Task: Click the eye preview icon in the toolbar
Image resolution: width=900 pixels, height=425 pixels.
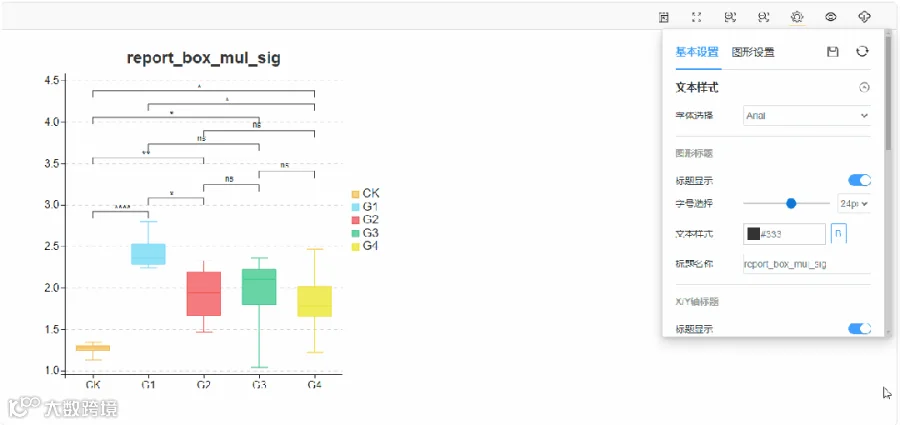Action: coord(831,17)
